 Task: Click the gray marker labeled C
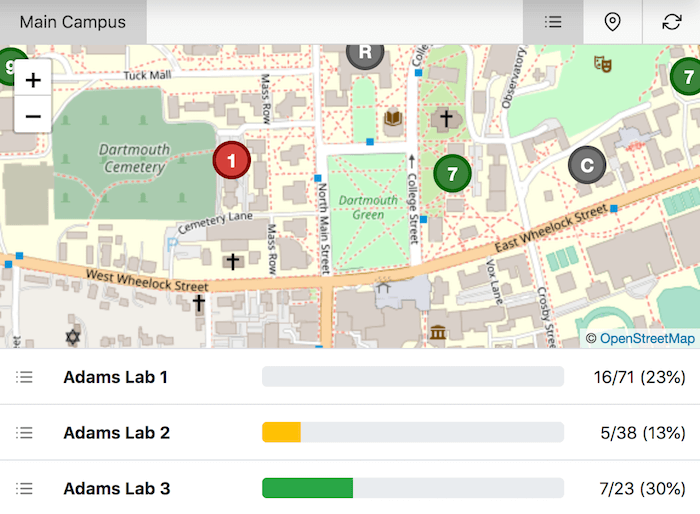(587, 165)
